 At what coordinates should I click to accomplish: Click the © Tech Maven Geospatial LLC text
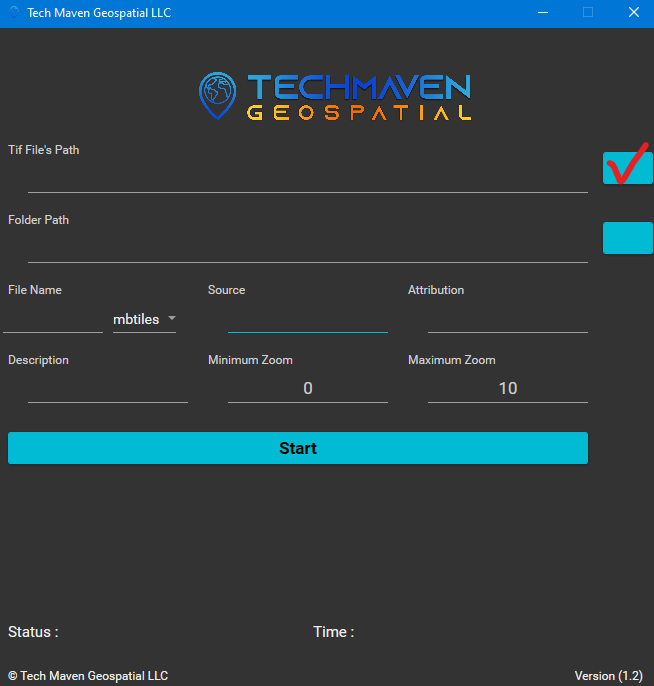(88, 676)
